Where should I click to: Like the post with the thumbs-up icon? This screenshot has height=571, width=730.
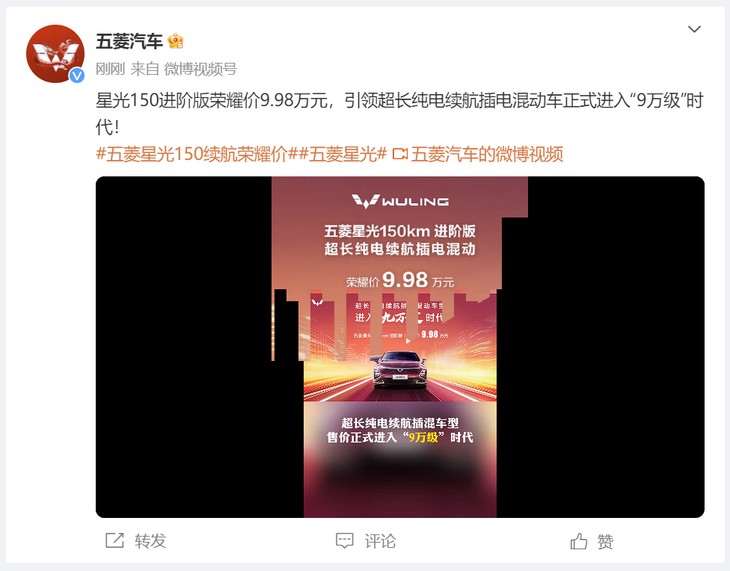[x=579, y=541]
